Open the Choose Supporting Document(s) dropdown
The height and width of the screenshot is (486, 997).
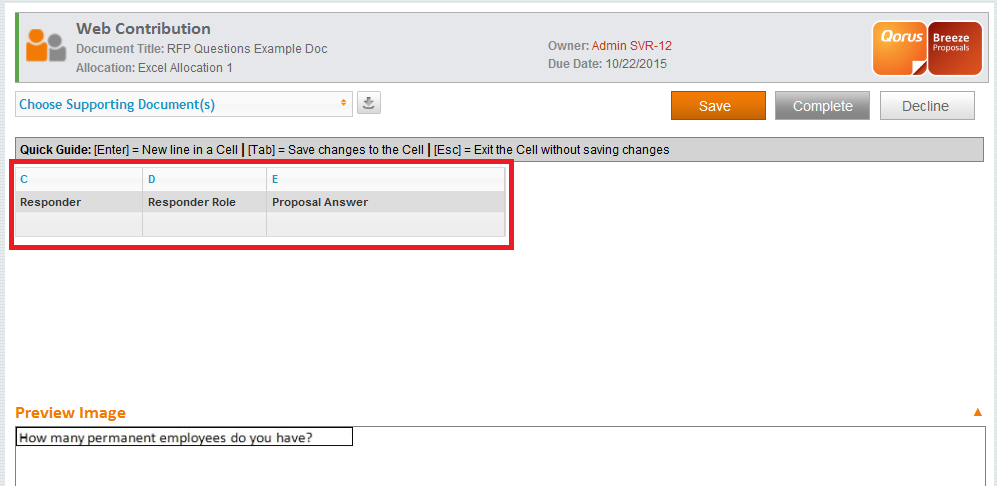pyautogui.click(x=184, y=104)
